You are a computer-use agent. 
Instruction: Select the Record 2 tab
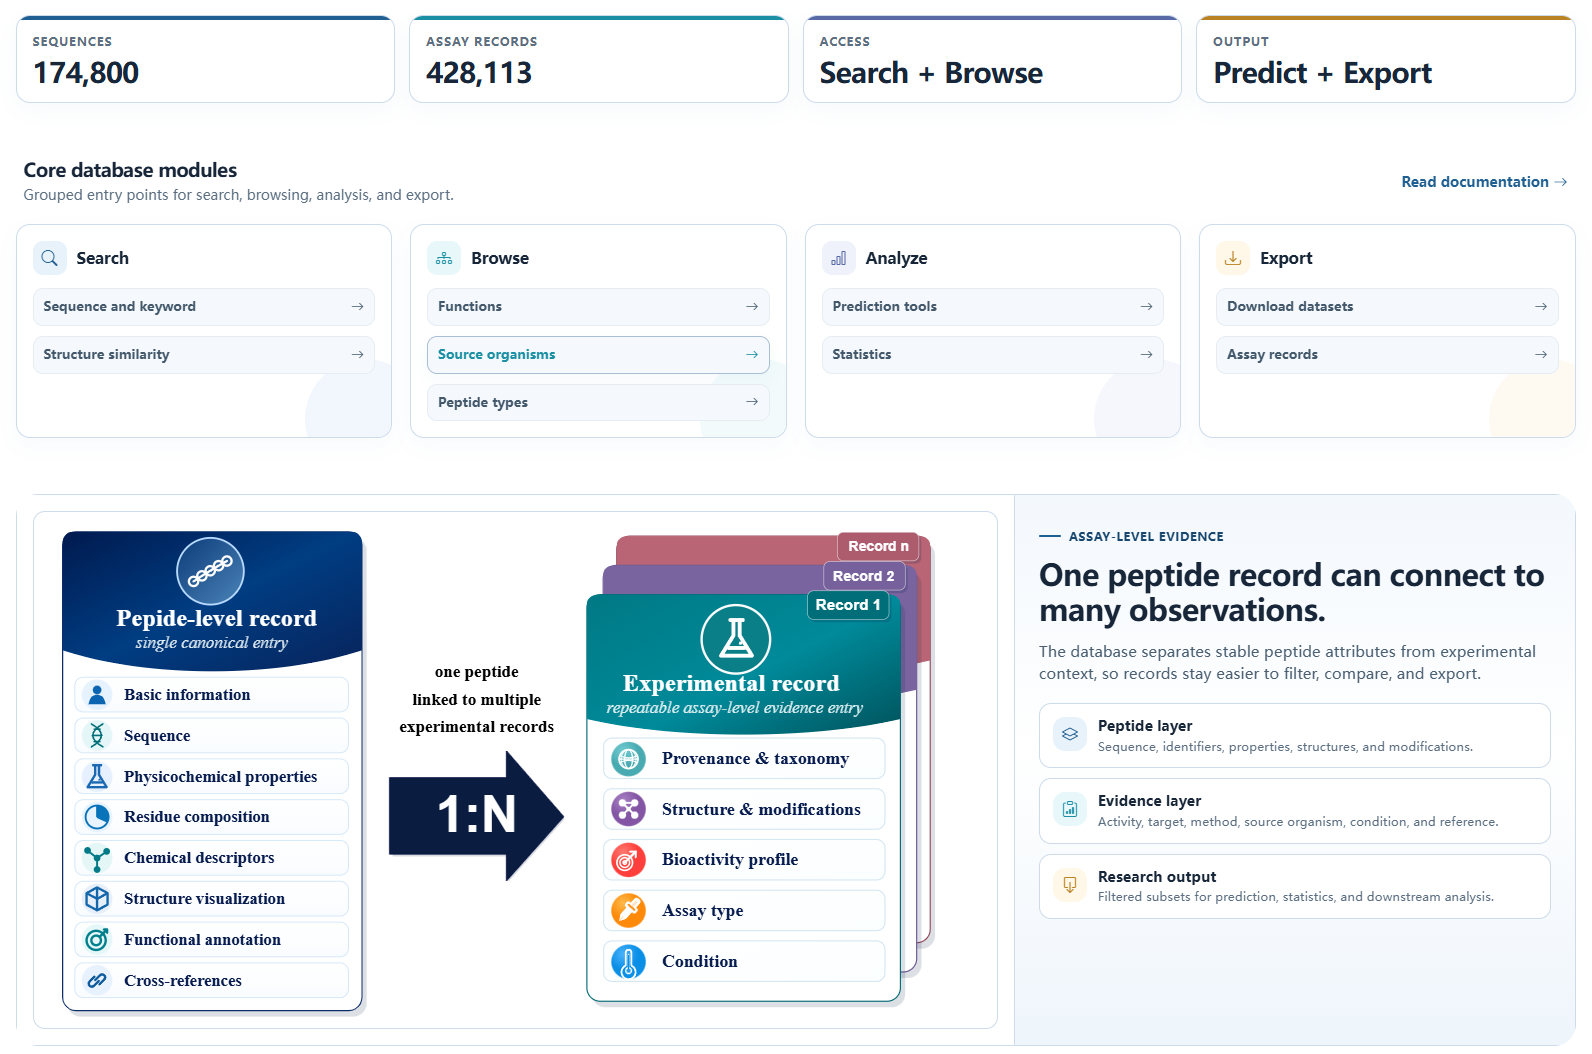[864, 576]
